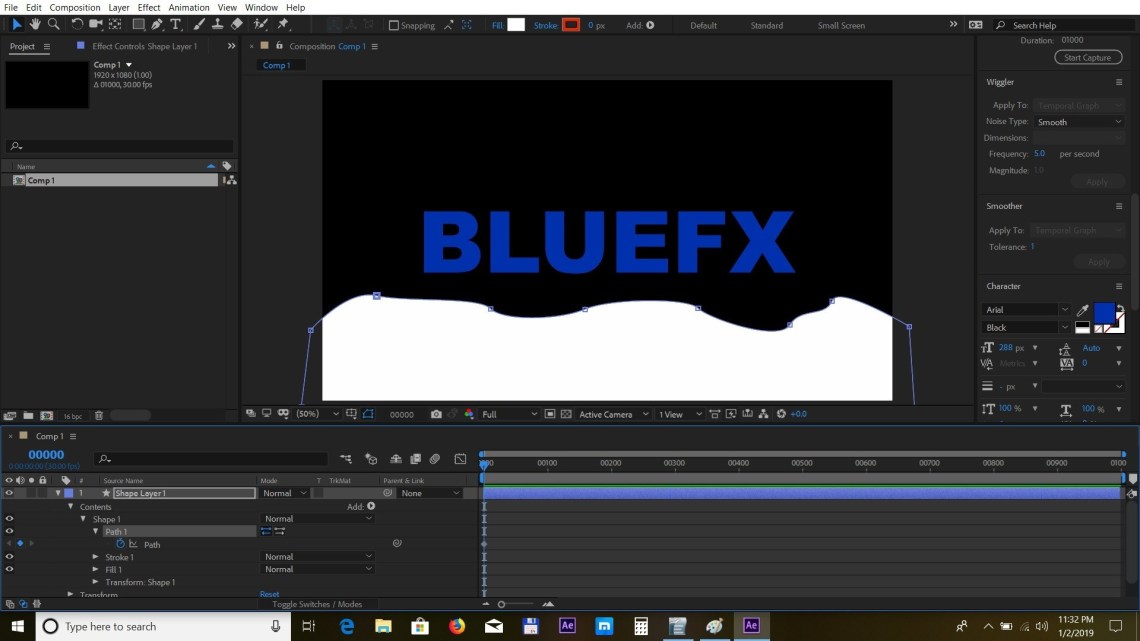The image size is (1140, 641).
Task: Open the Composition menu
Action: (75, 7)
